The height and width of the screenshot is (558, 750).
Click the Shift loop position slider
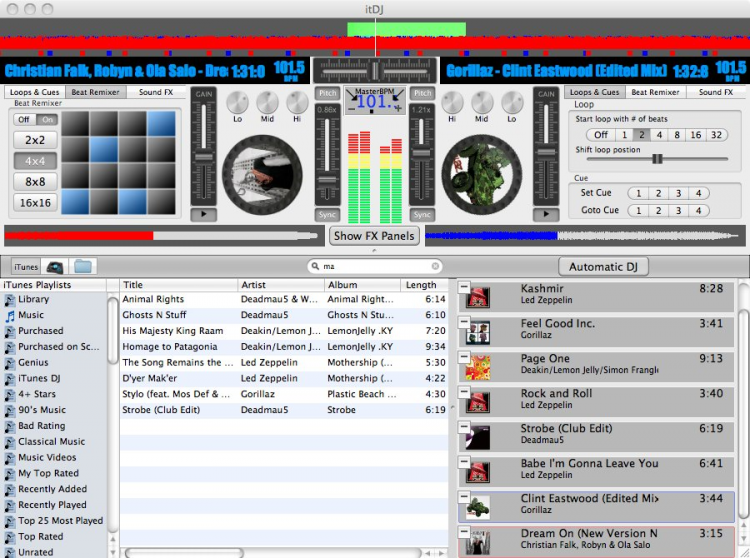tap(657, 159)
